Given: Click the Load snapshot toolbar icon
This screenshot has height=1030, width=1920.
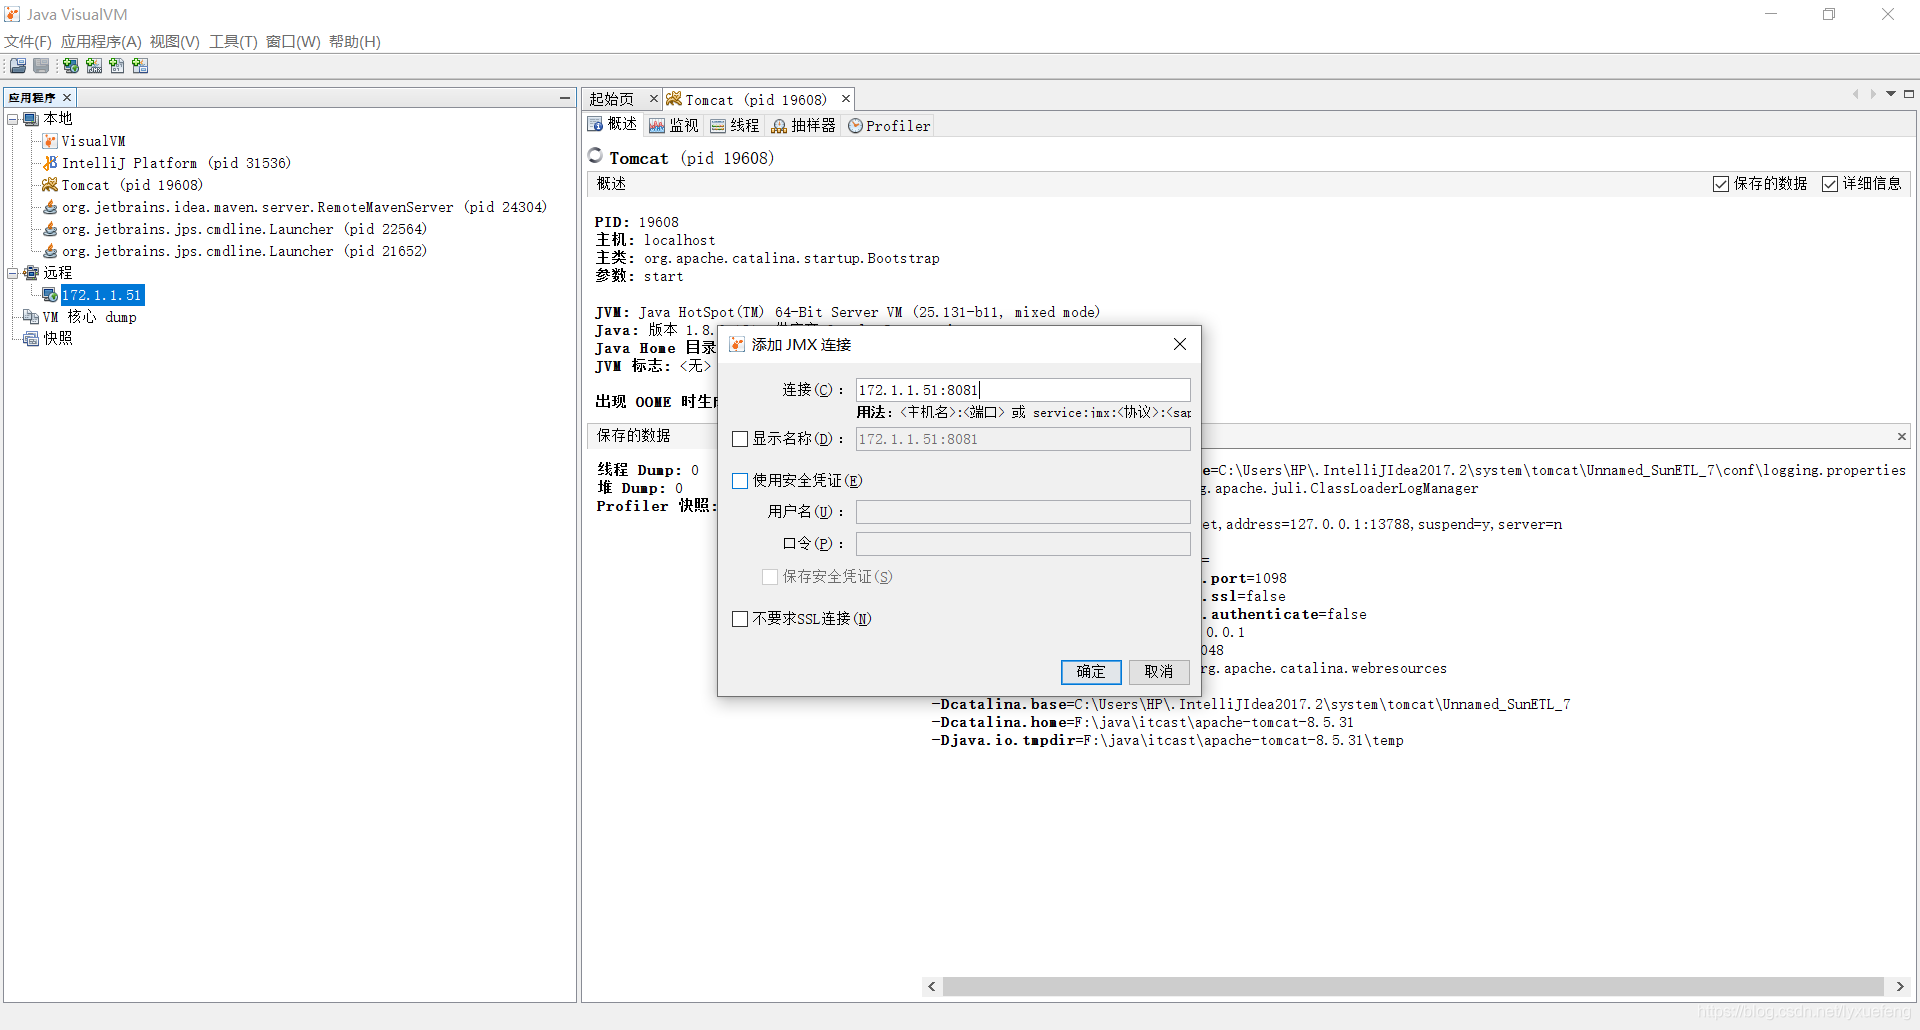Looking at the screenshot, I should tap(18, 66).
